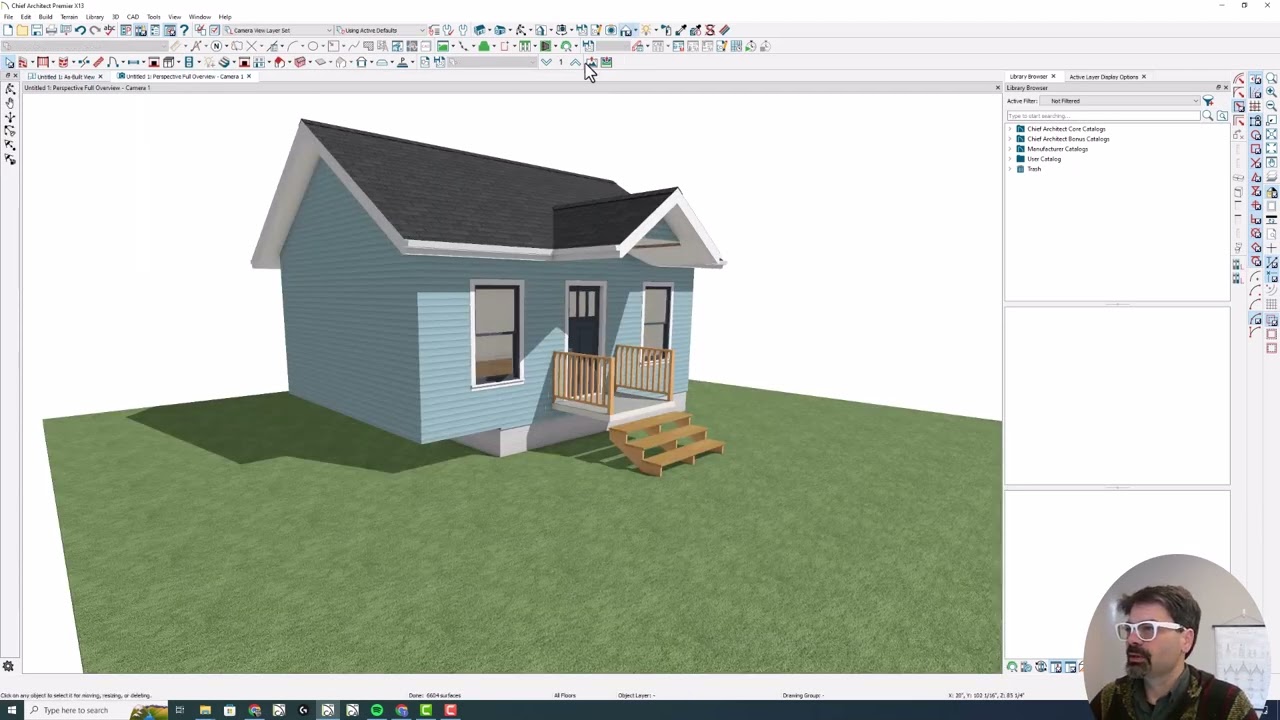
Task: Click the Windows Start button
Action: click(x=11, y=710)
